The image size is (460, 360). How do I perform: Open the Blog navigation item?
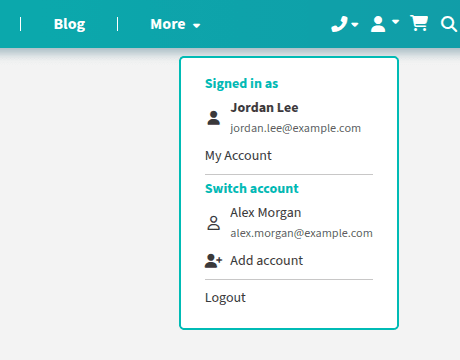coord(69,24)
